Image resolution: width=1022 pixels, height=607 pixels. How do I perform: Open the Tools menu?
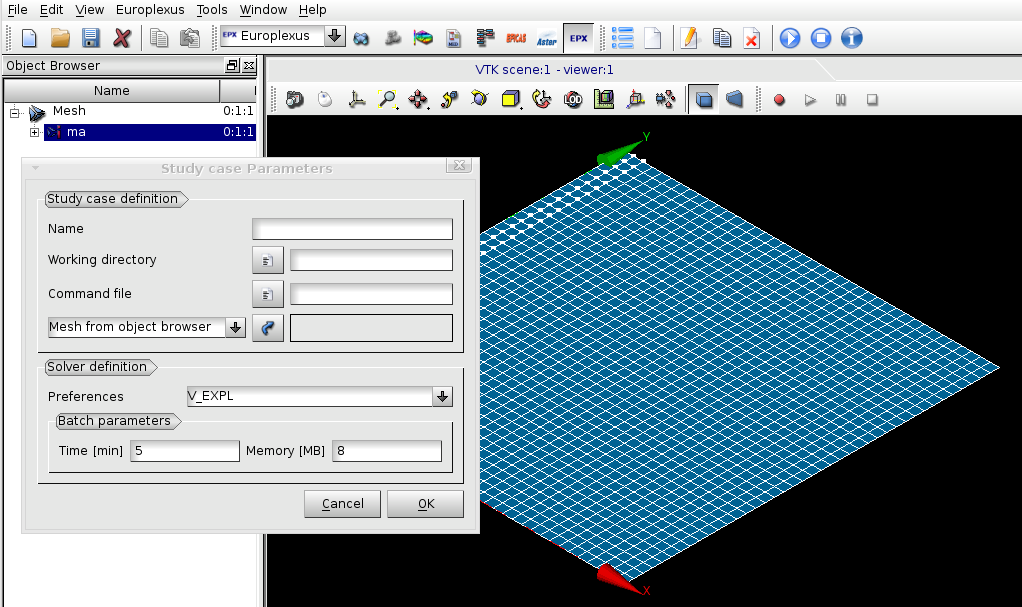(x=212, y=9)
